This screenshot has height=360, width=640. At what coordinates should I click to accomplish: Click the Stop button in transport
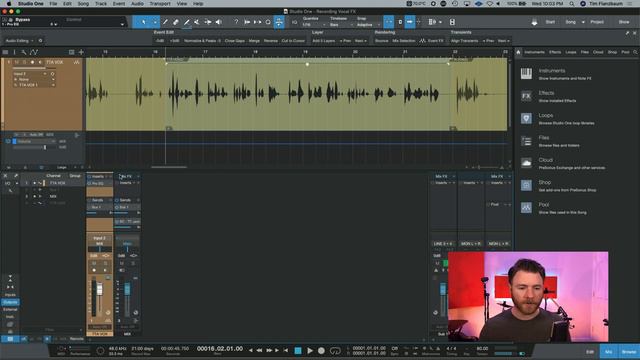click(298, 351)
